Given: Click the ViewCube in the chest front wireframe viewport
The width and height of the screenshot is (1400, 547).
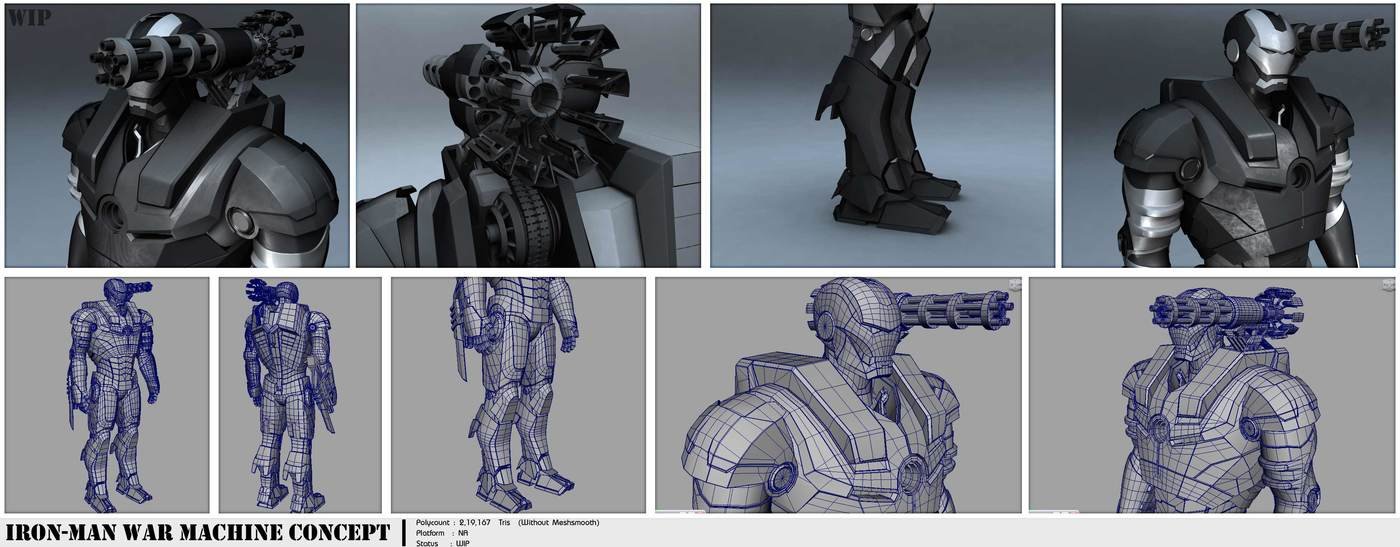Looking at the screenshot, I should coord(1387,284).
